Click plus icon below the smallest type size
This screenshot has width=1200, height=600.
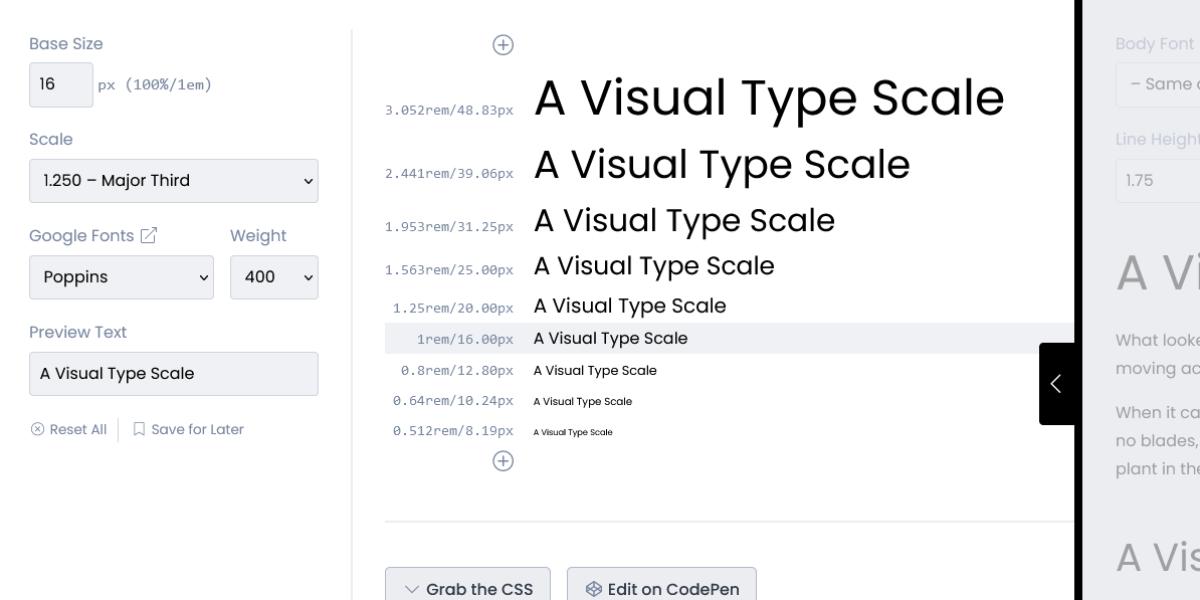(x=503, y=461)
